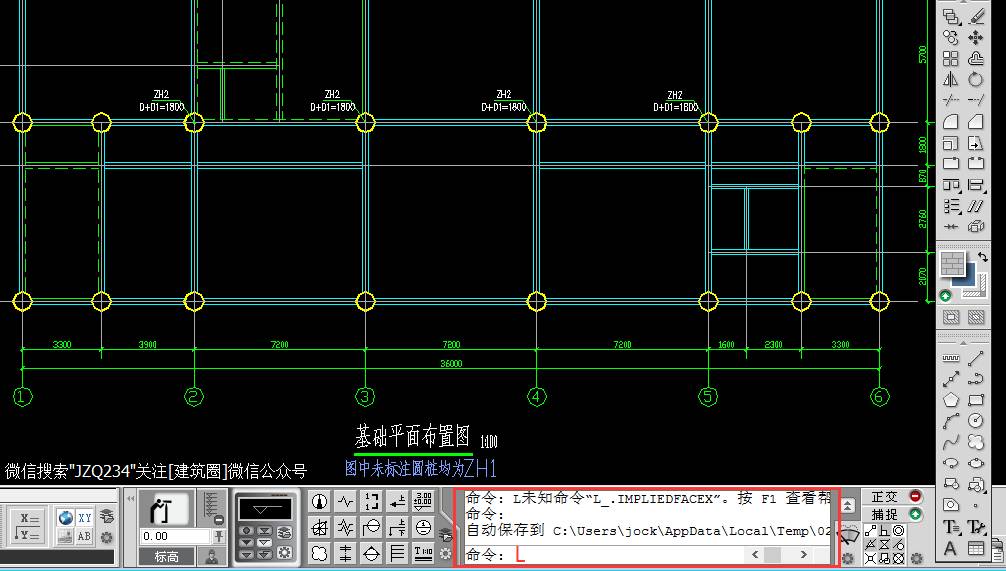1006x571 pixels.
Task: Click grid axis bubble number 3
Action: point(365,396)
